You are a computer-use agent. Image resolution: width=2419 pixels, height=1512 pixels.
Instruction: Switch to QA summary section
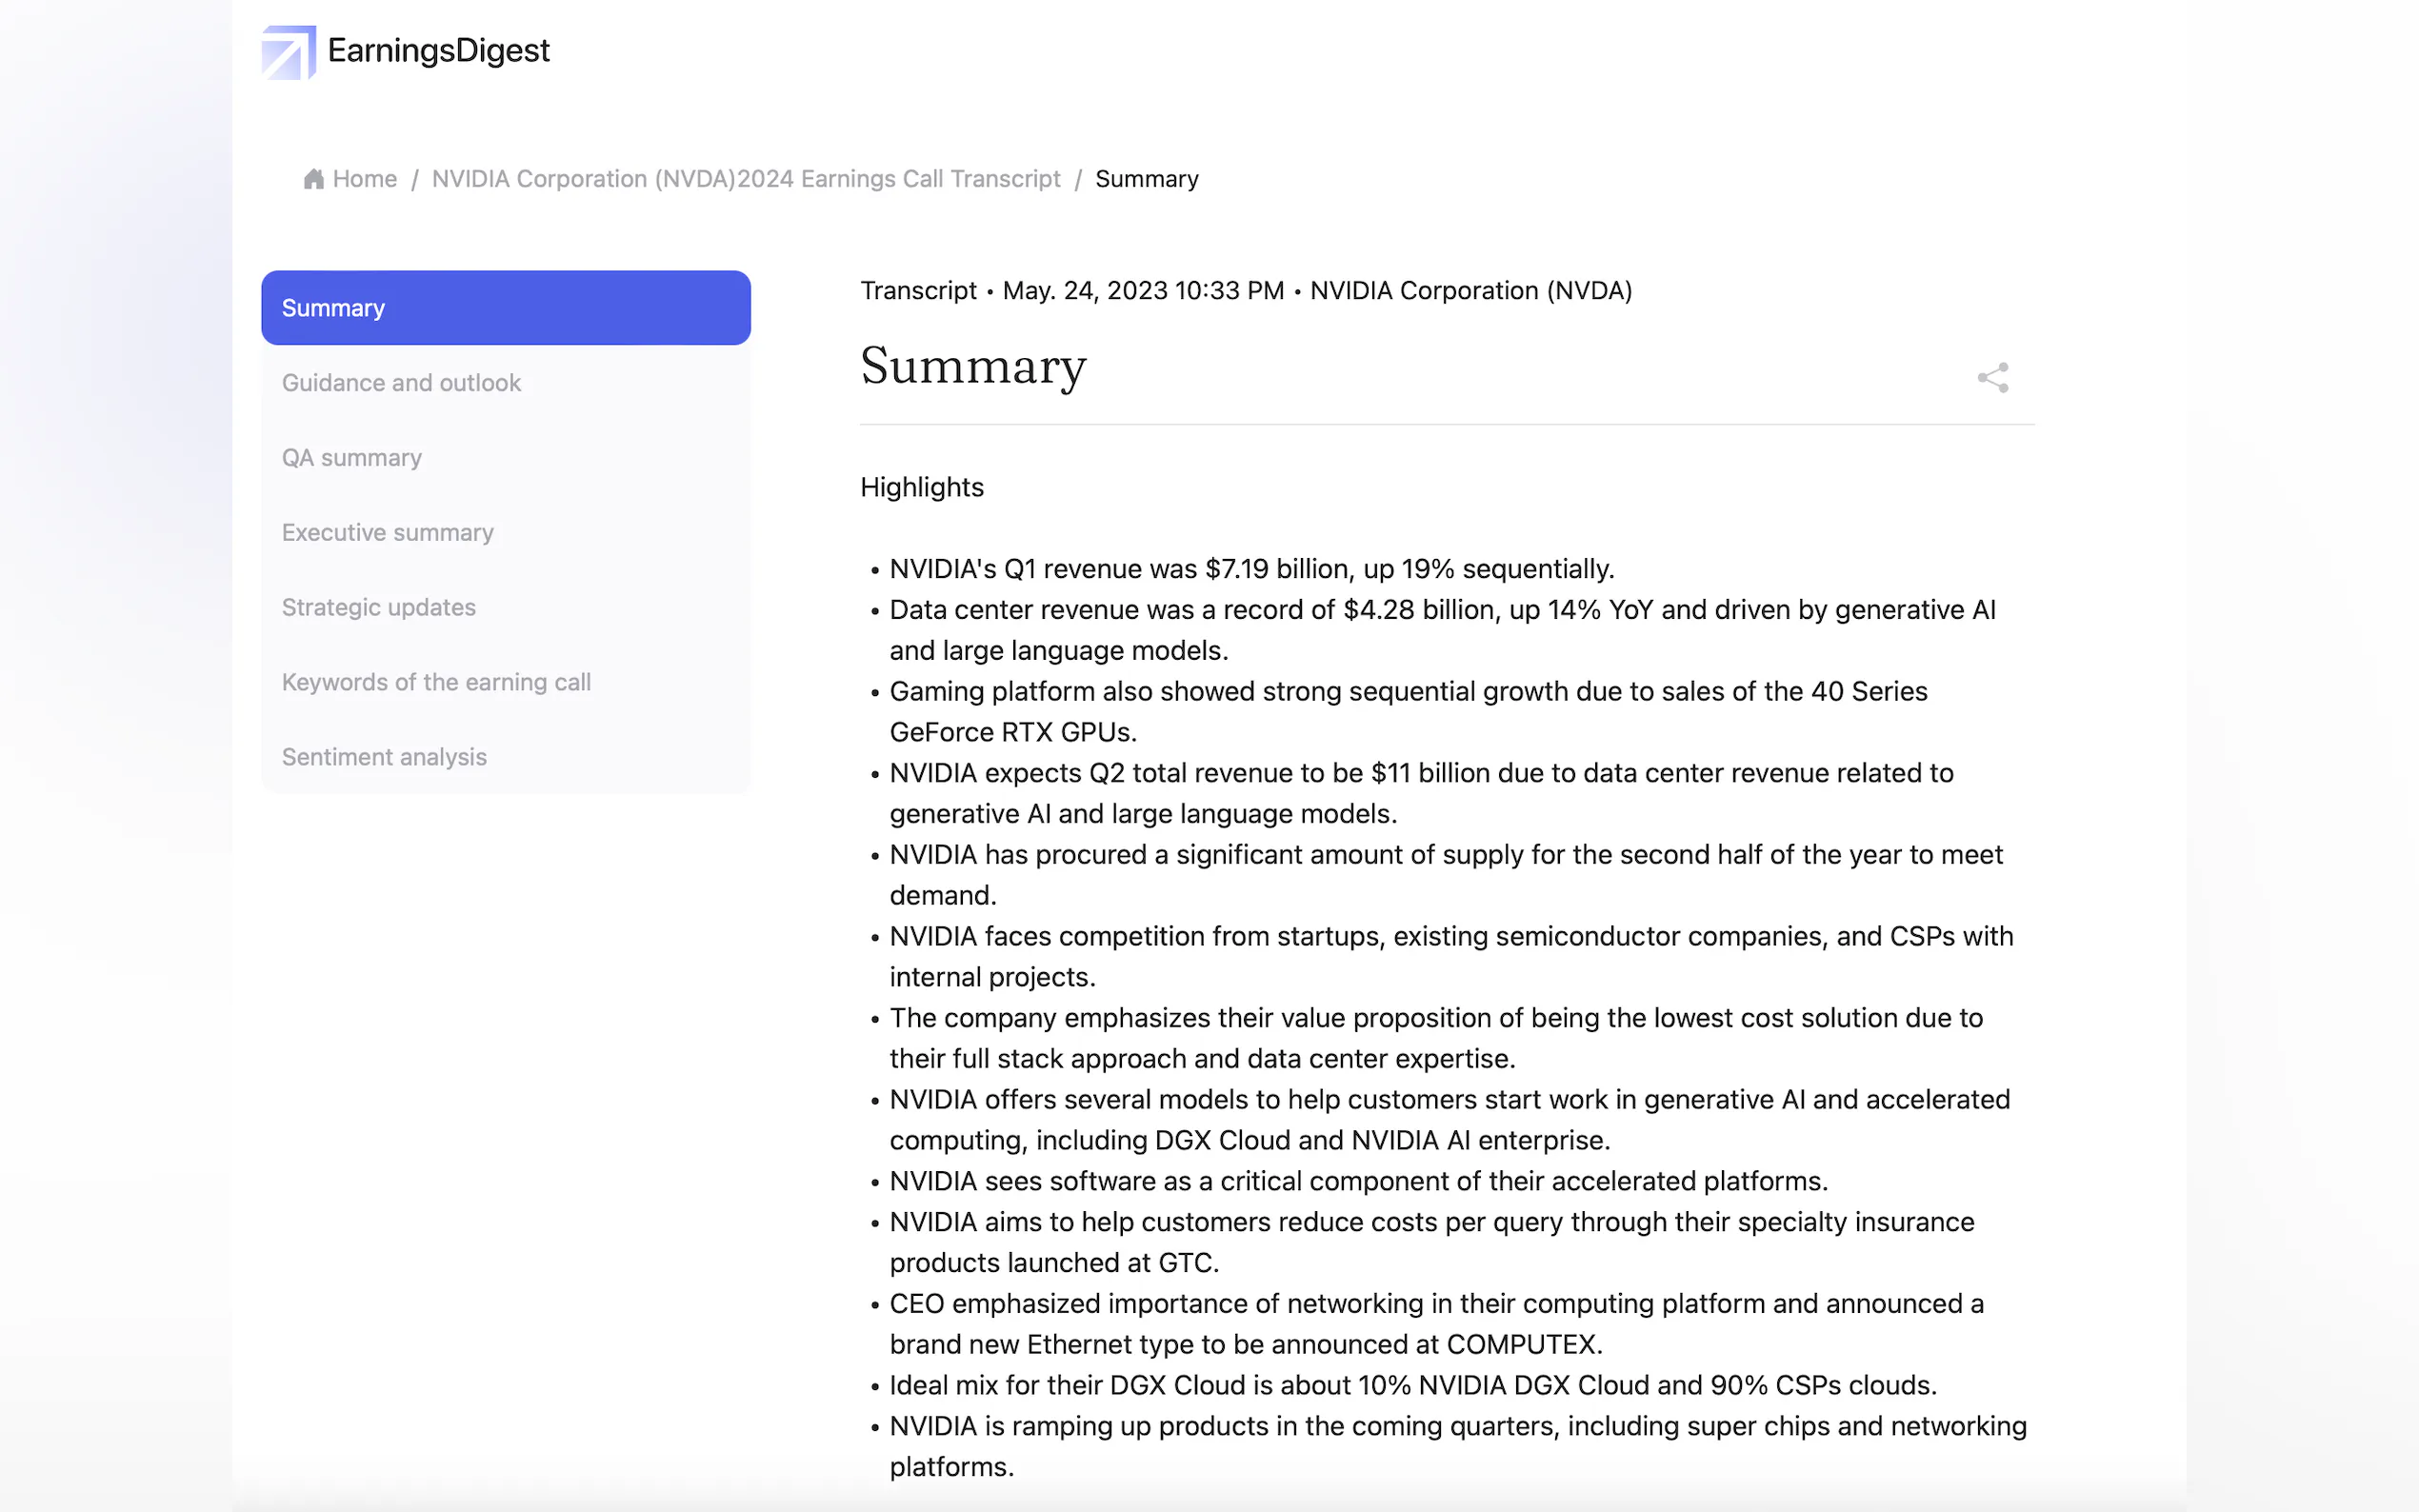352,458
